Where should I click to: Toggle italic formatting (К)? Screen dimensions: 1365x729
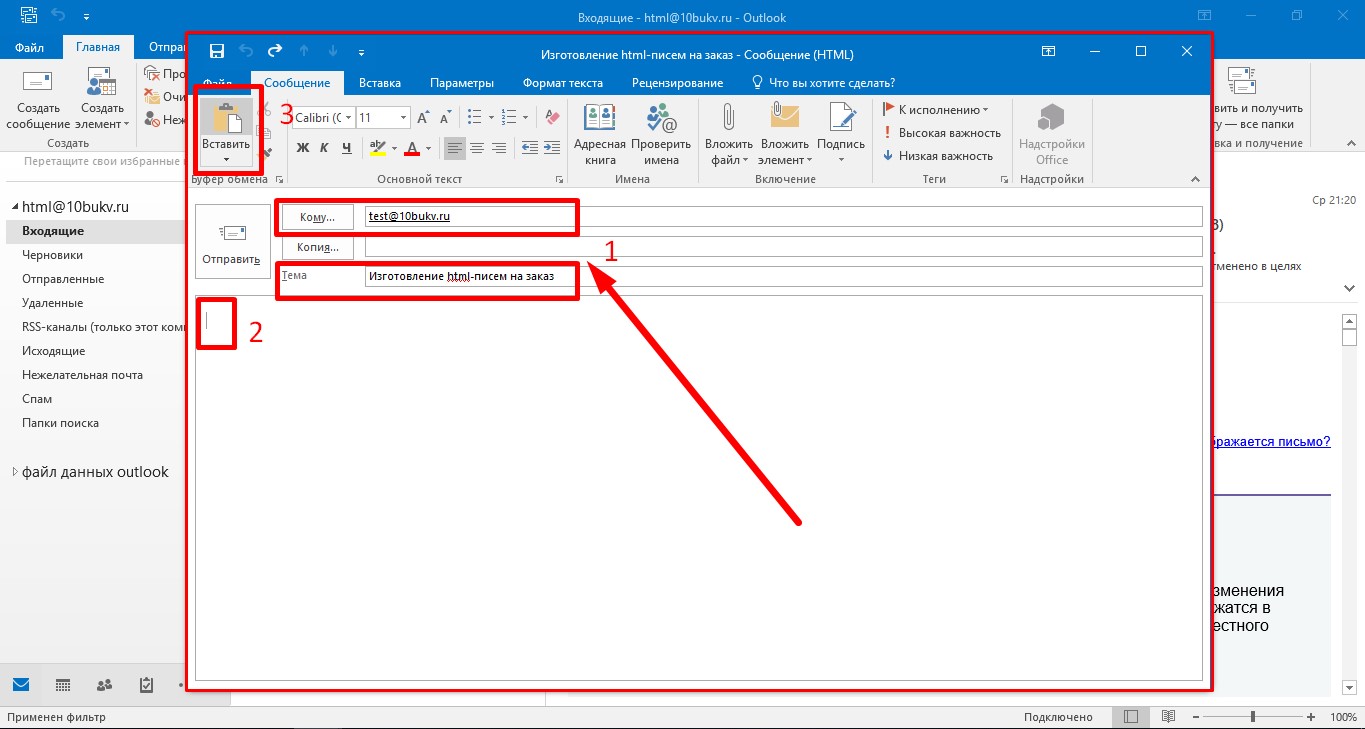[x=325, y=148]
